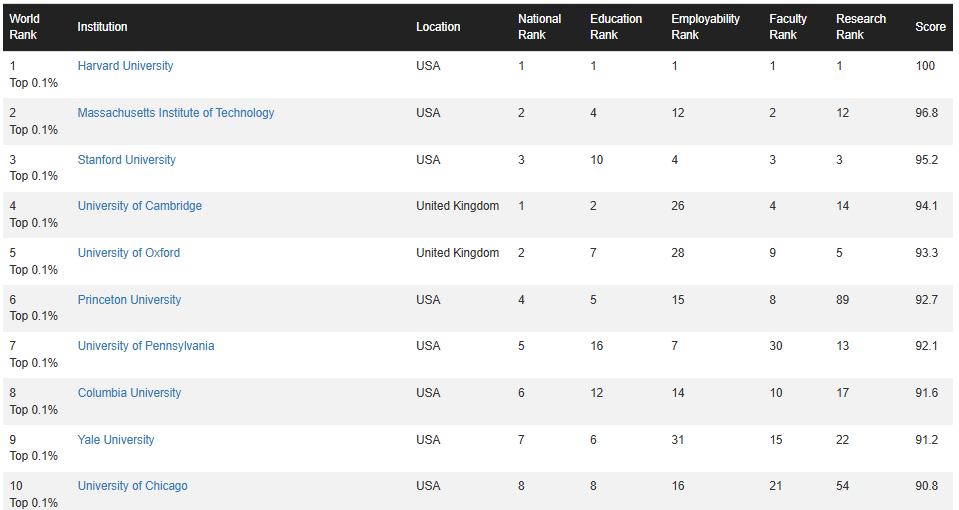This screenshot has height=510, width=959.
Task: Select Columbia's score 91.6
Action: tap(927, 393)
